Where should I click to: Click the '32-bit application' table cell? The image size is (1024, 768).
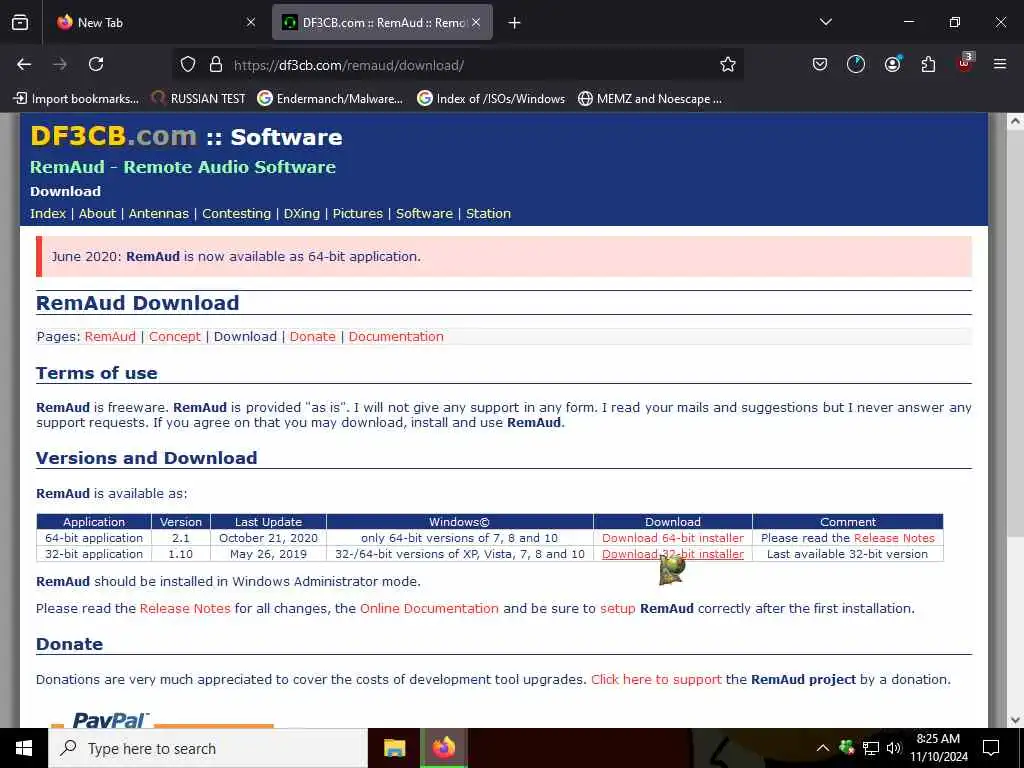(94, 554)
